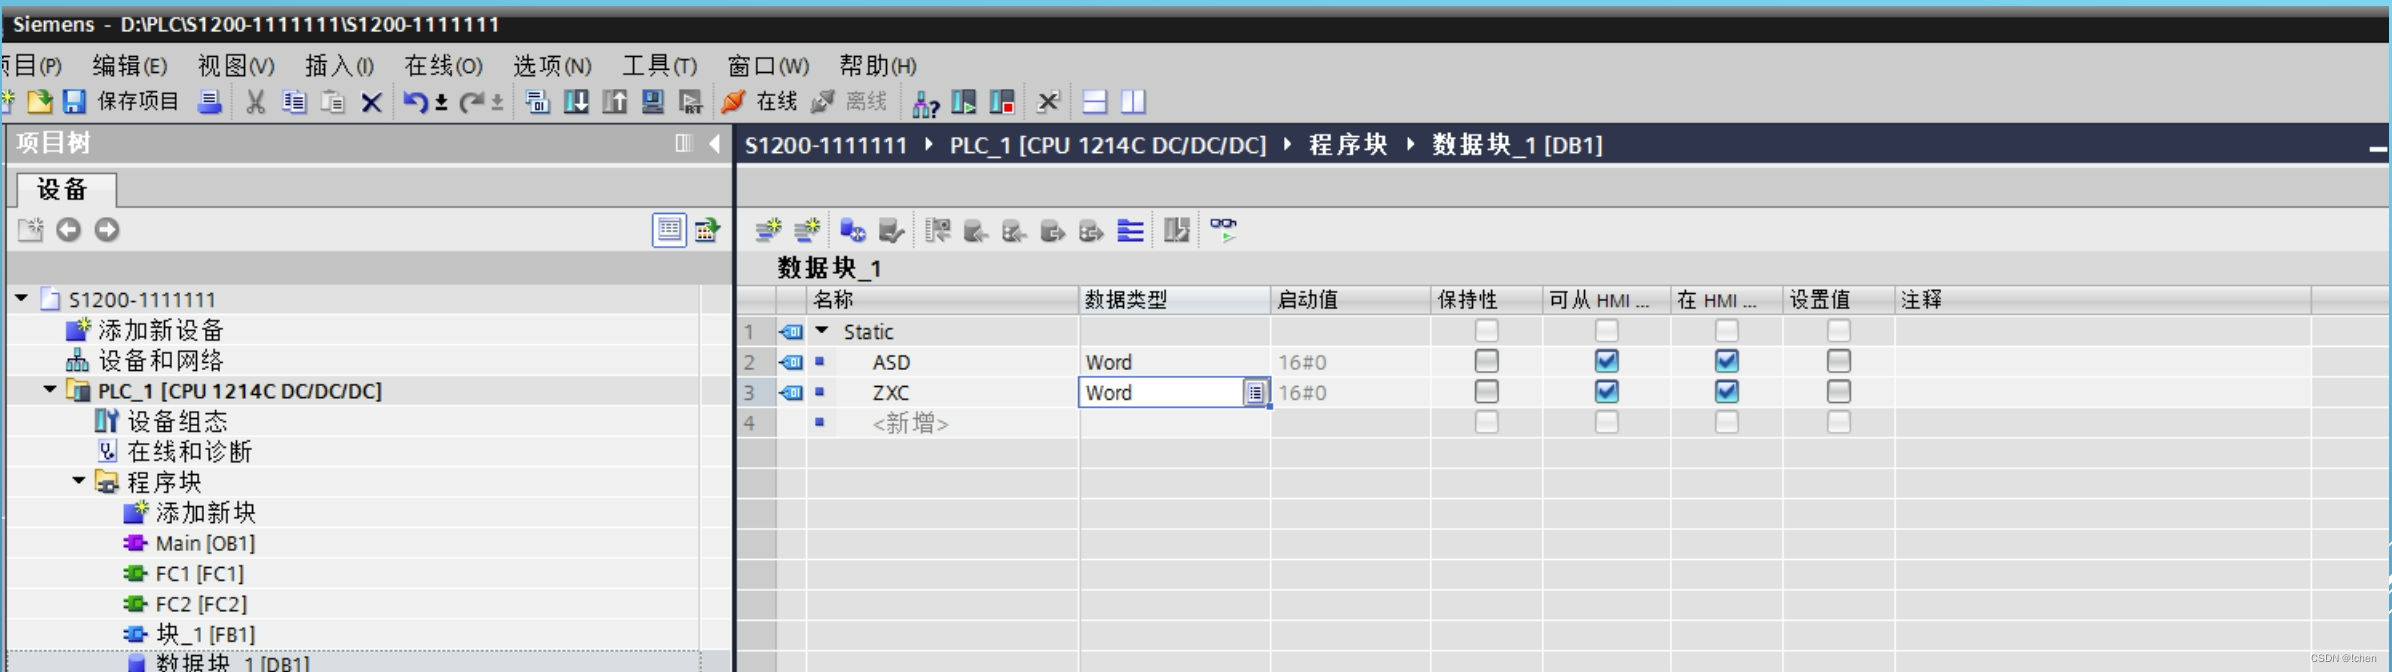Select Main [OB1] block
The width and height of the screenshot is (2392, 672).
click(x=205, y=543)
